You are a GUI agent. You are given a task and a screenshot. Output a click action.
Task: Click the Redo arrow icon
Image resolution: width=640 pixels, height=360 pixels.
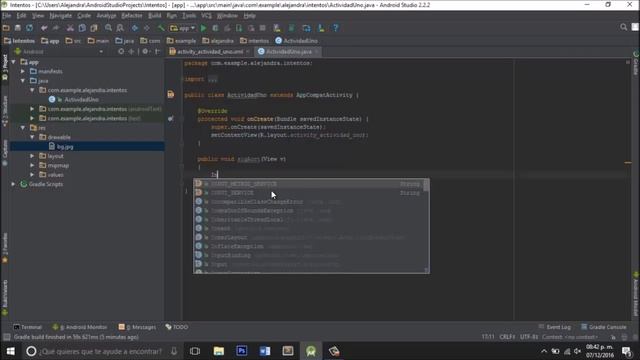click(x=56, y=28)
